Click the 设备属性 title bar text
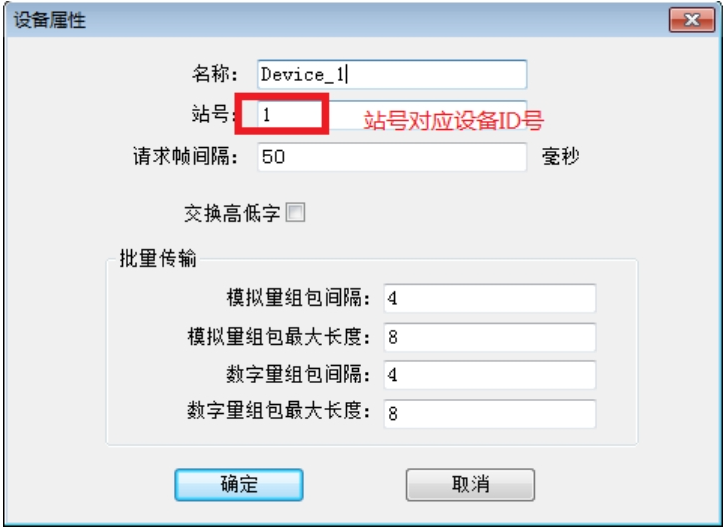 [x=49, y=21]
